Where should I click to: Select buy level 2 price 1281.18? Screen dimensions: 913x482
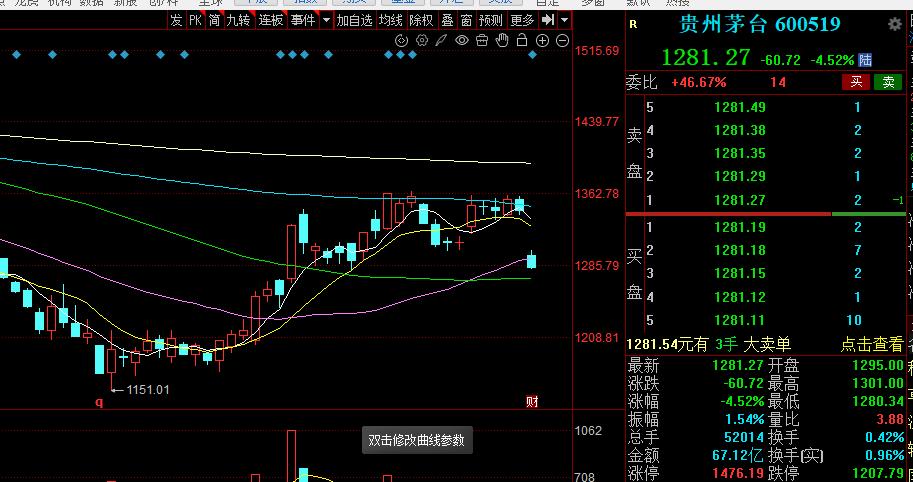740,250
